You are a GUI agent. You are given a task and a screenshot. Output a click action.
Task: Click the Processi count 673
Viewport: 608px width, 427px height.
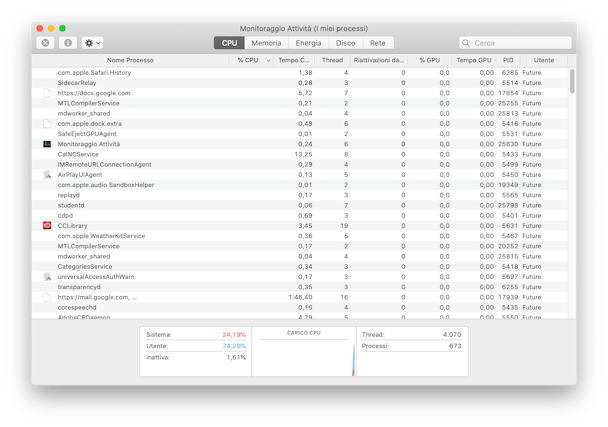click(455, 346)
